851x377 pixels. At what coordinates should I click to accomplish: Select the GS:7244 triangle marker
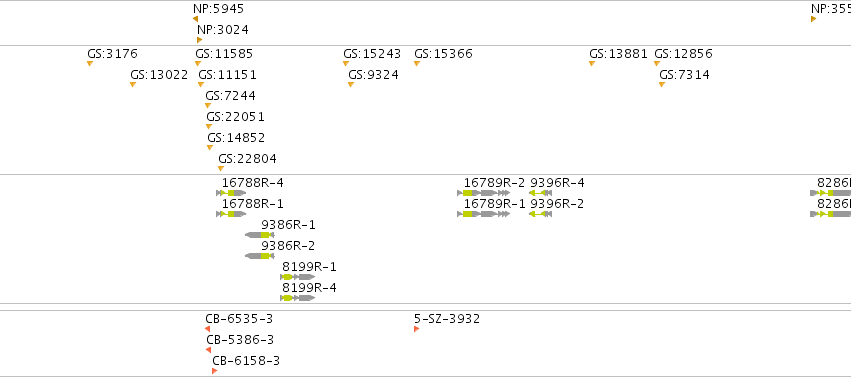pyautogui.click(x=208, y=106)
